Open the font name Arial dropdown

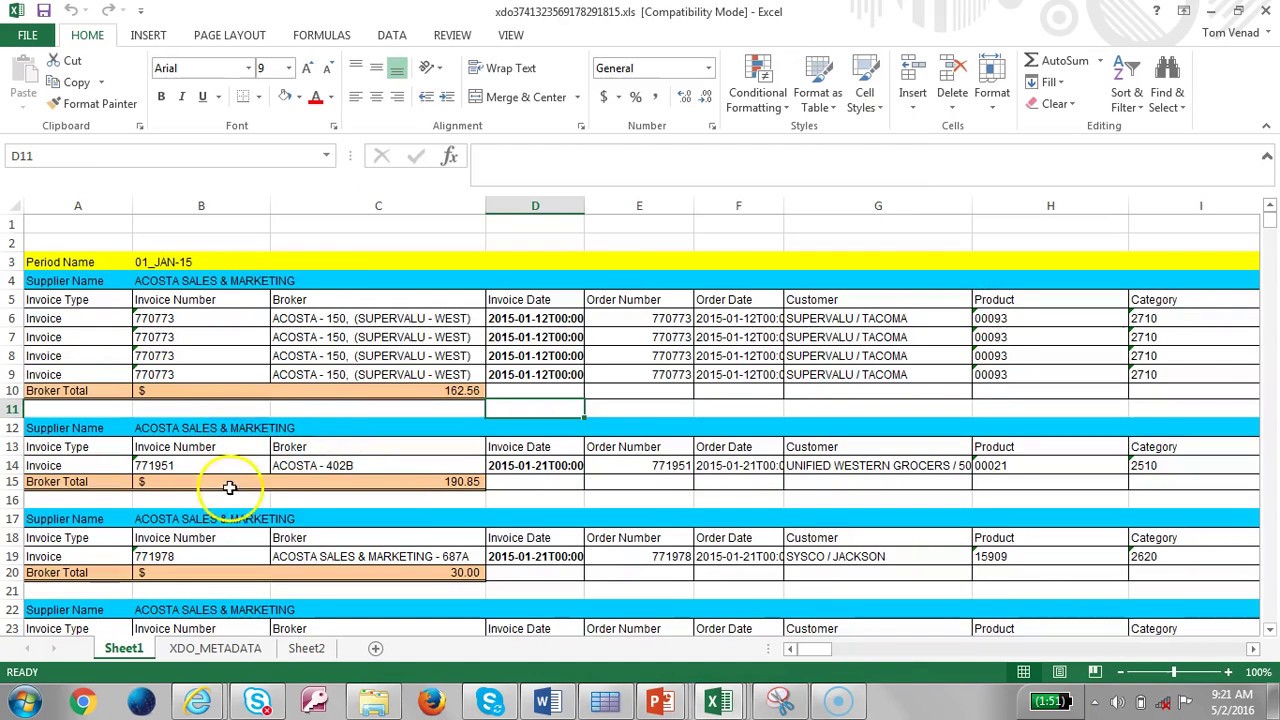[248, 68]
